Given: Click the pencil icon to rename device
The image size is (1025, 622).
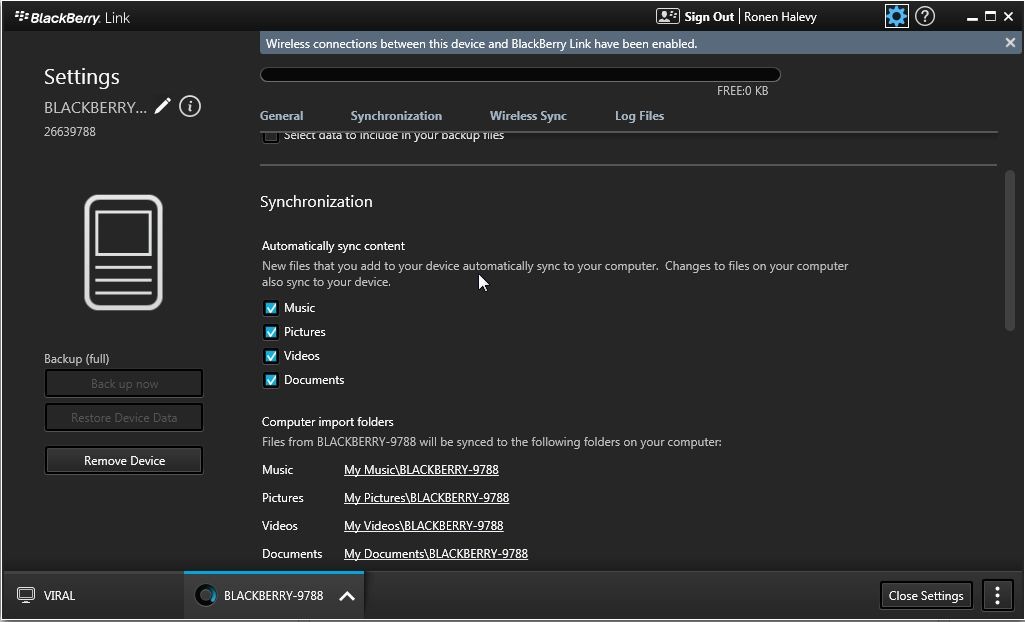Looking at the screenshot, I should point(163,106).
